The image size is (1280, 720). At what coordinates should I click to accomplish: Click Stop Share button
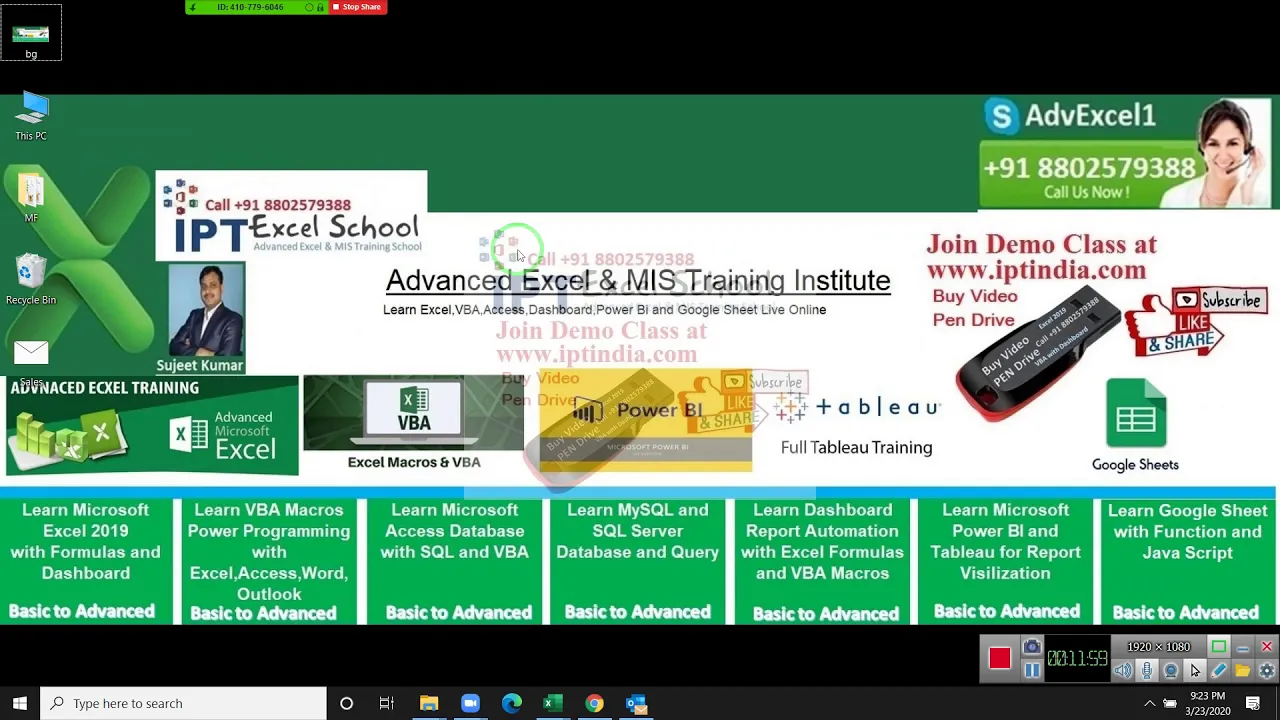pyautogui.click(x=357, y=7)
